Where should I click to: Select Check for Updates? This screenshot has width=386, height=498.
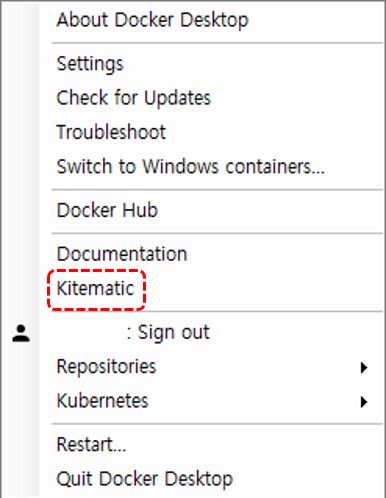tap(134, 98)
